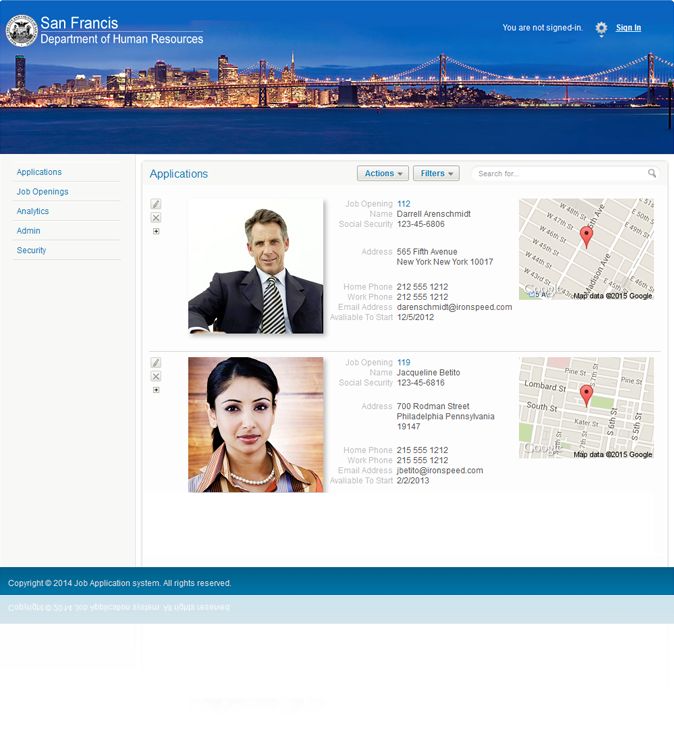This screenshot has height=736, width=674.
Task: Open Security in the sidebar
Action: (x=31, y=250)
